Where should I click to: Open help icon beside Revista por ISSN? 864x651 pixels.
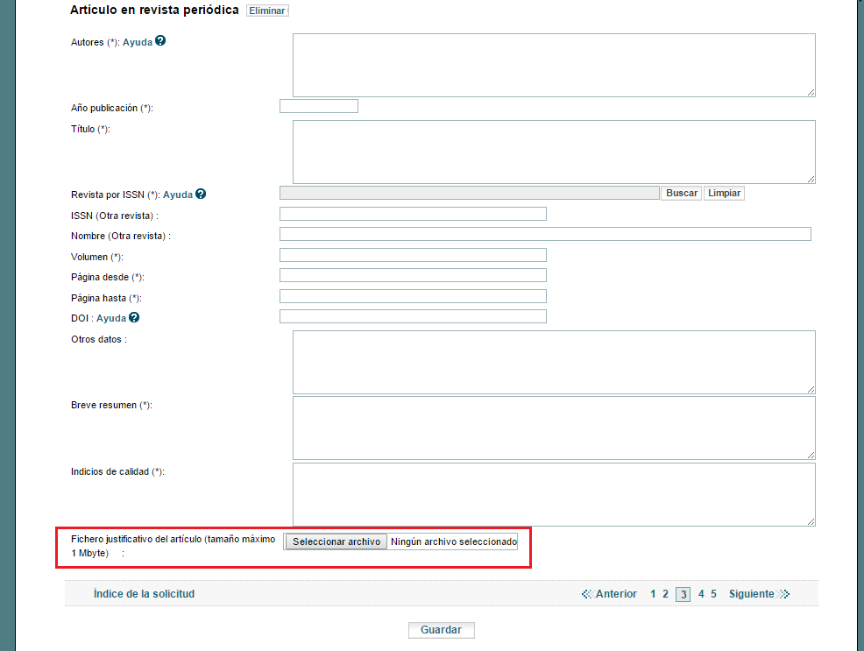point(201,193)
